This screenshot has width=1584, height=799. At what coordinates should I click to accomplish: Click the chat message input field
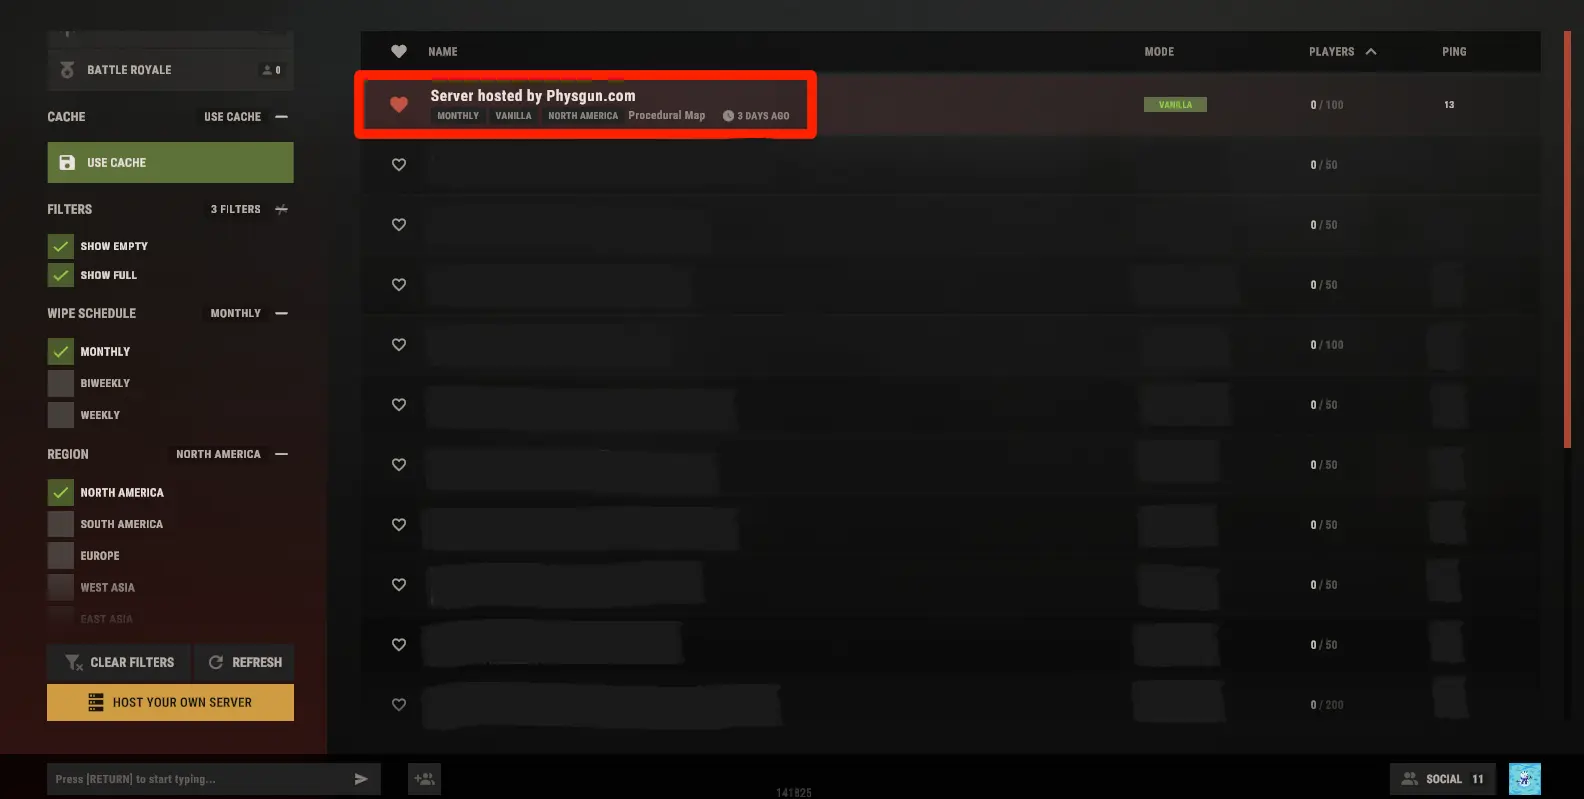[197, 779]
